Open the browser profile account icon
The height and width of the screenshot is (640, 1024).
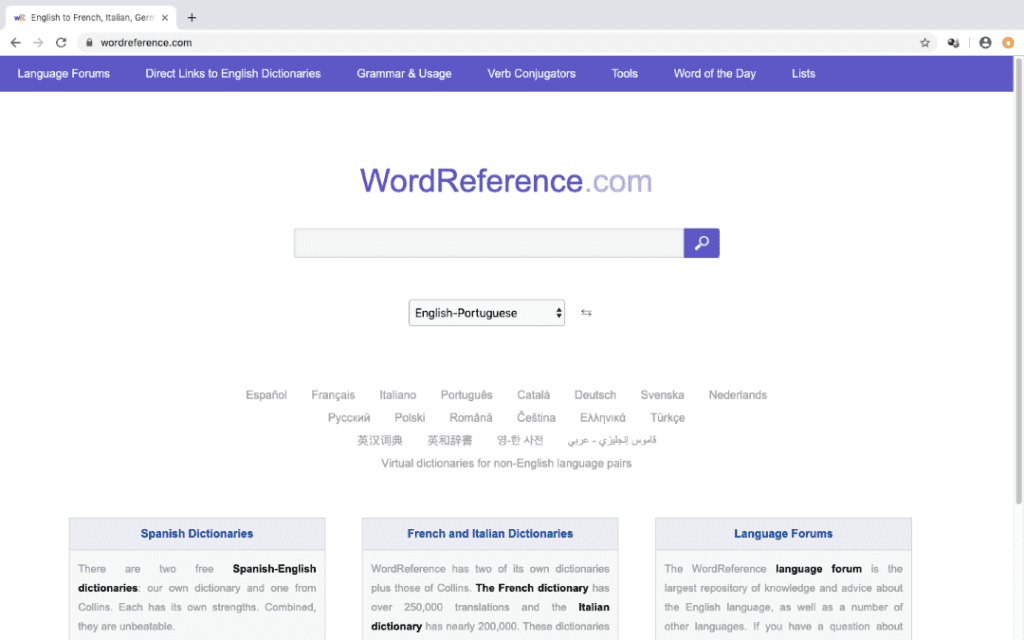[x=985, y=43]
